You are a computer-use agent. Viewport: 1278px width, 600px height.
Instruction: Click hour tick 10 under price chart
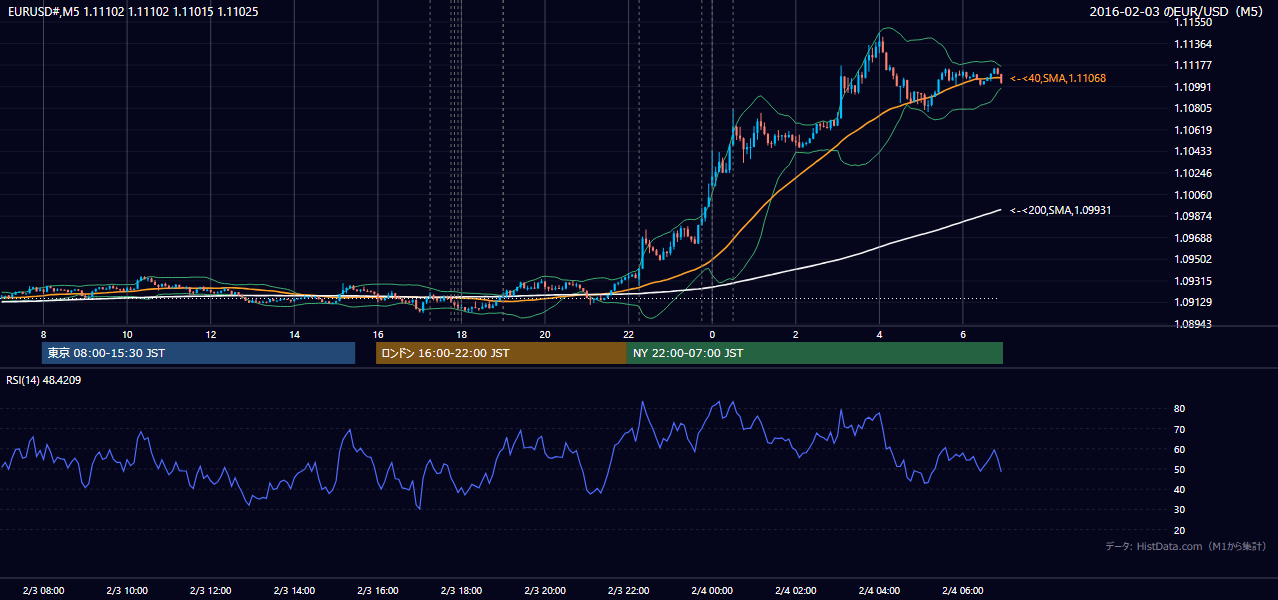pyautogui.click(x=127, y=334)
